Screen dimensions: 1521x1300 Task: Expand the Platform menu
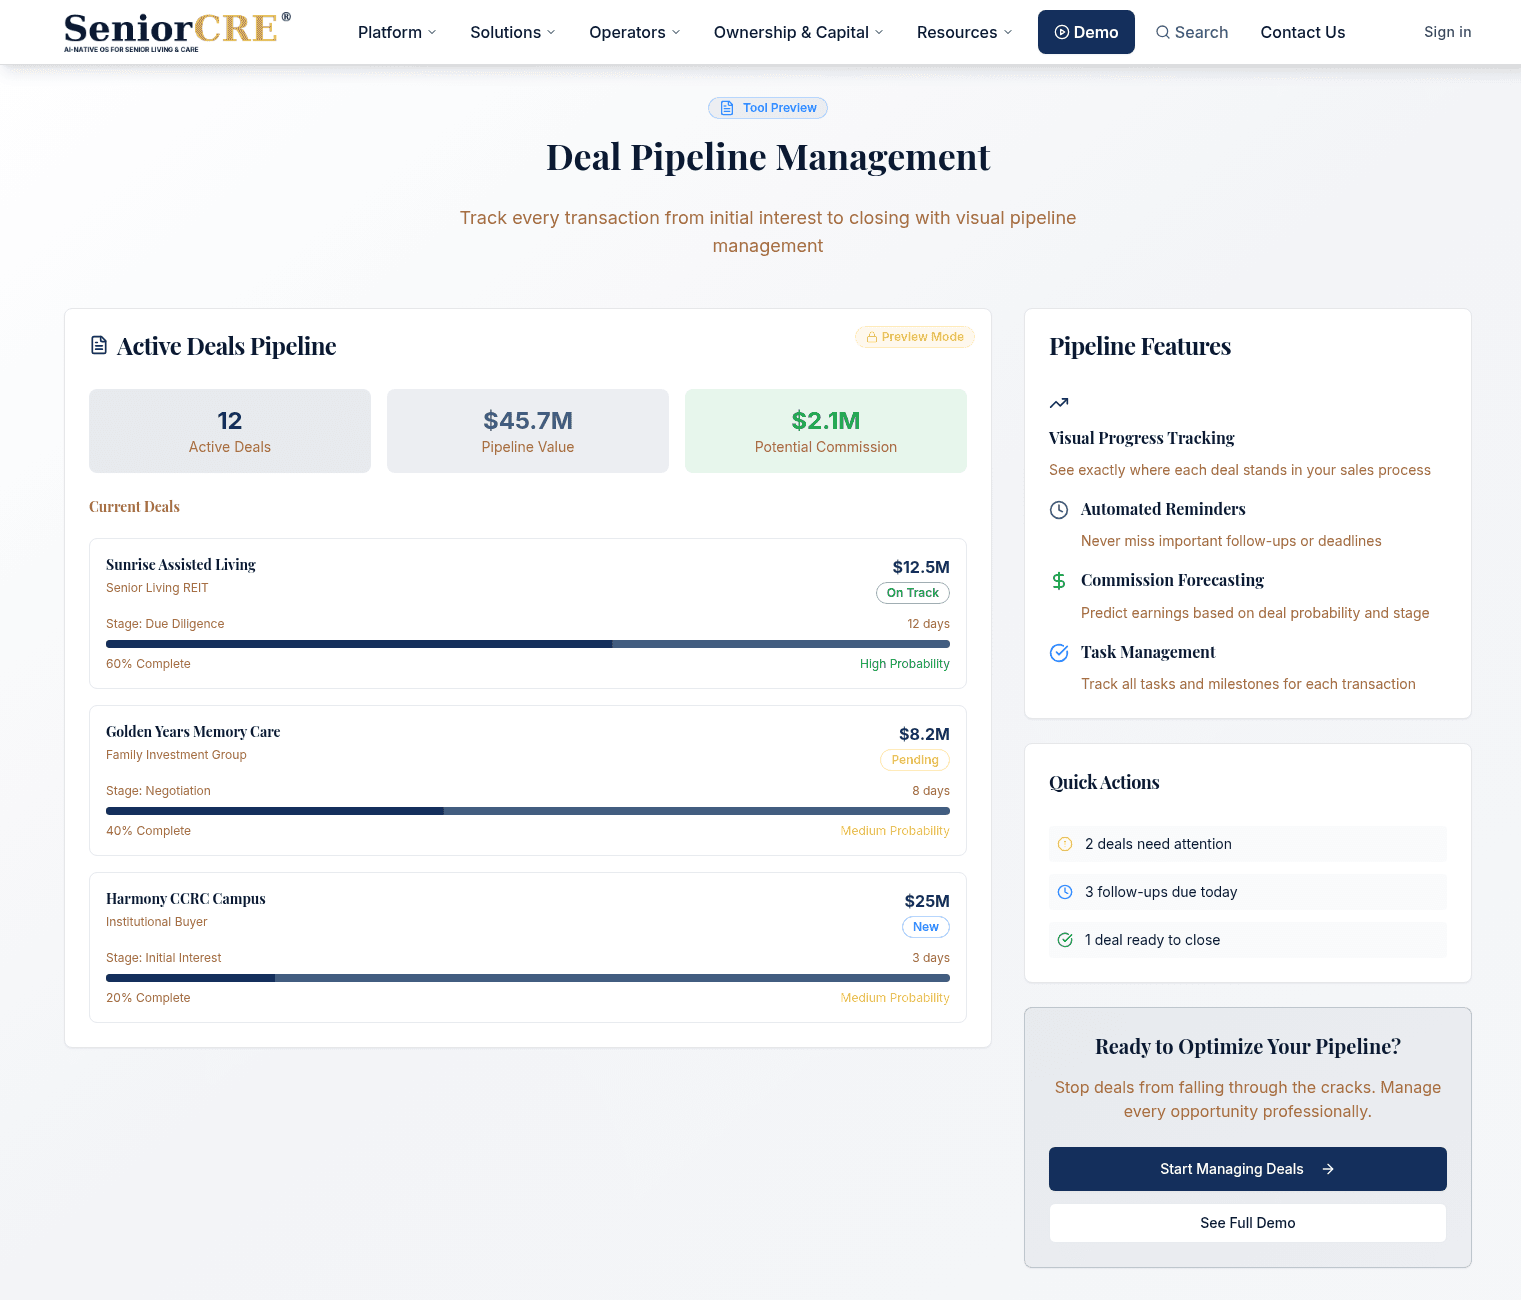pyautogui.click(x=397, y=32)
